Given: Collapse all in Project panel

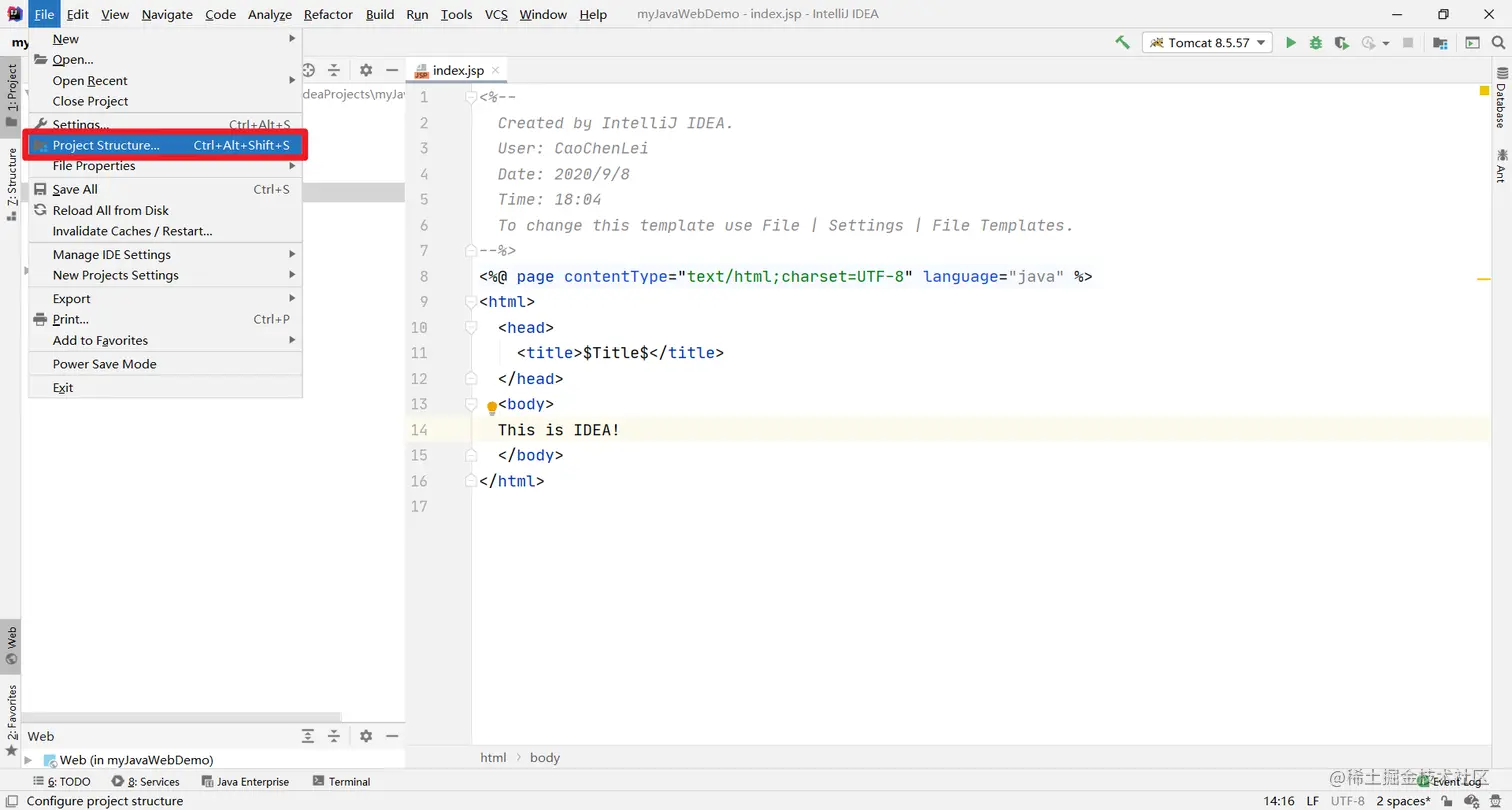Looking at the screenshot, I should pos(334,70).
